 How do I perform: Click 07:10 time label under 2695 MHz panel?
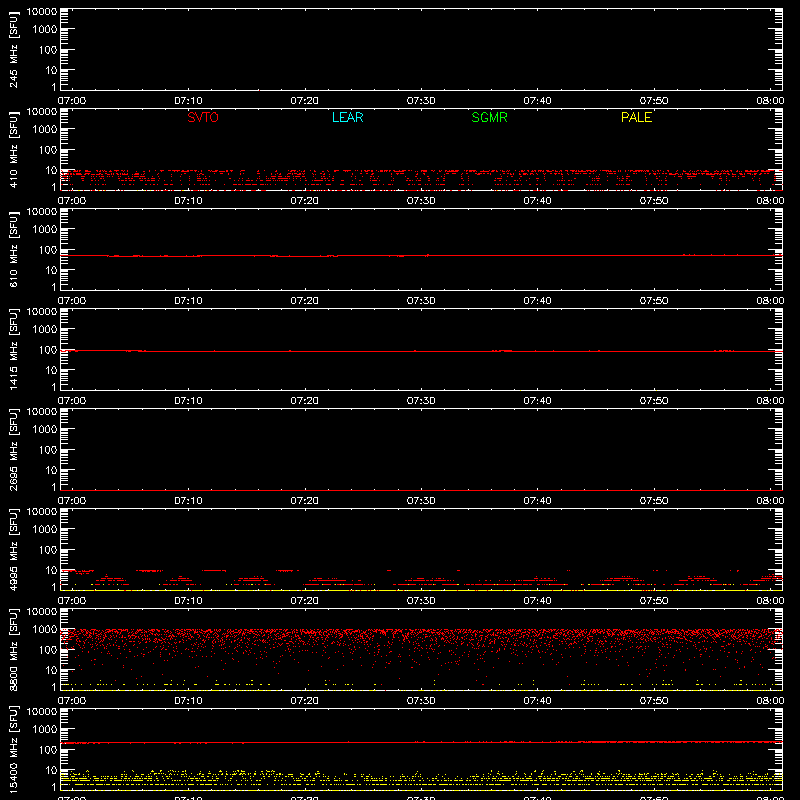coord(188,501)
